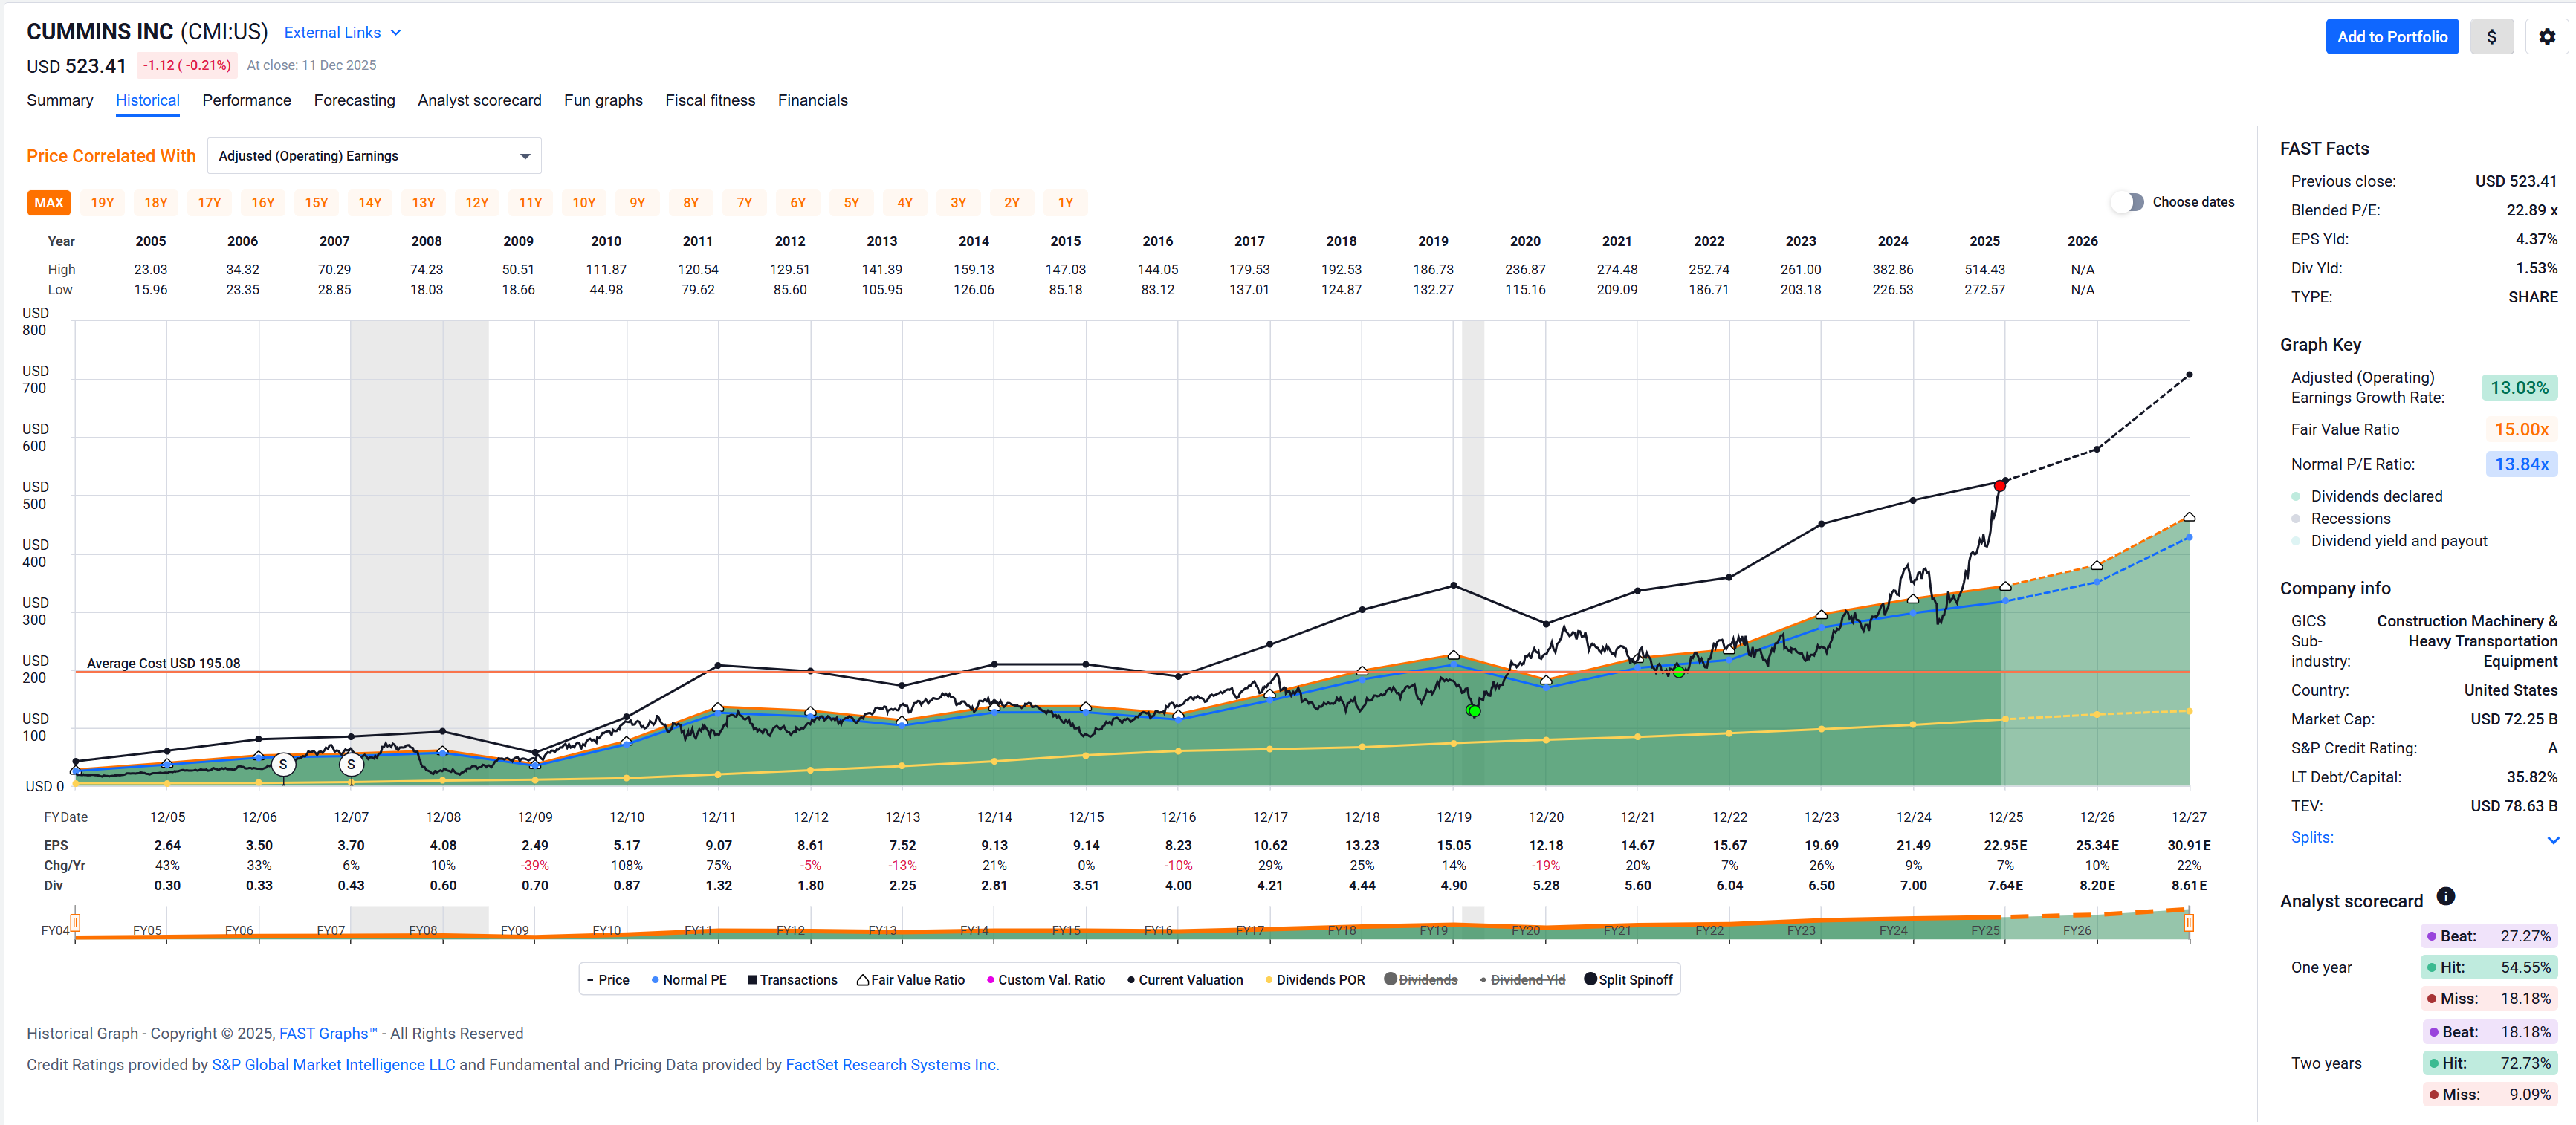Screen dimensions: 2576x1125
Task: Expand the External Links menu
Action: pos(342,33)
